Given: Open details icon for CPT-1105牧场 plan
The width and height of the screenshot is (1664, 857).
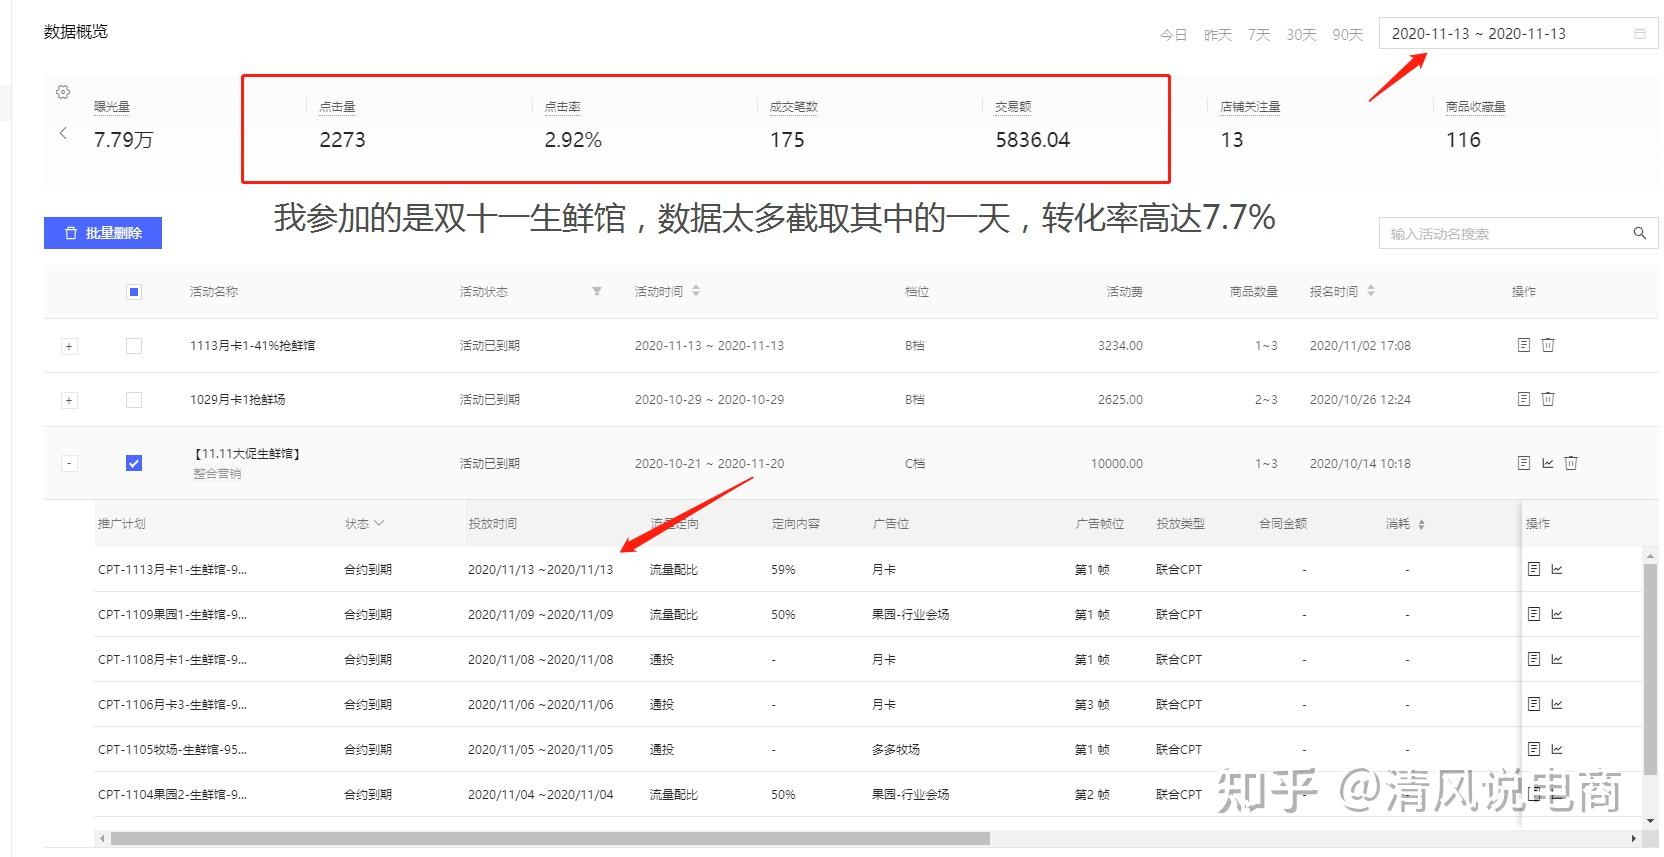Looking at the screenshot, I should (1534, 749).
